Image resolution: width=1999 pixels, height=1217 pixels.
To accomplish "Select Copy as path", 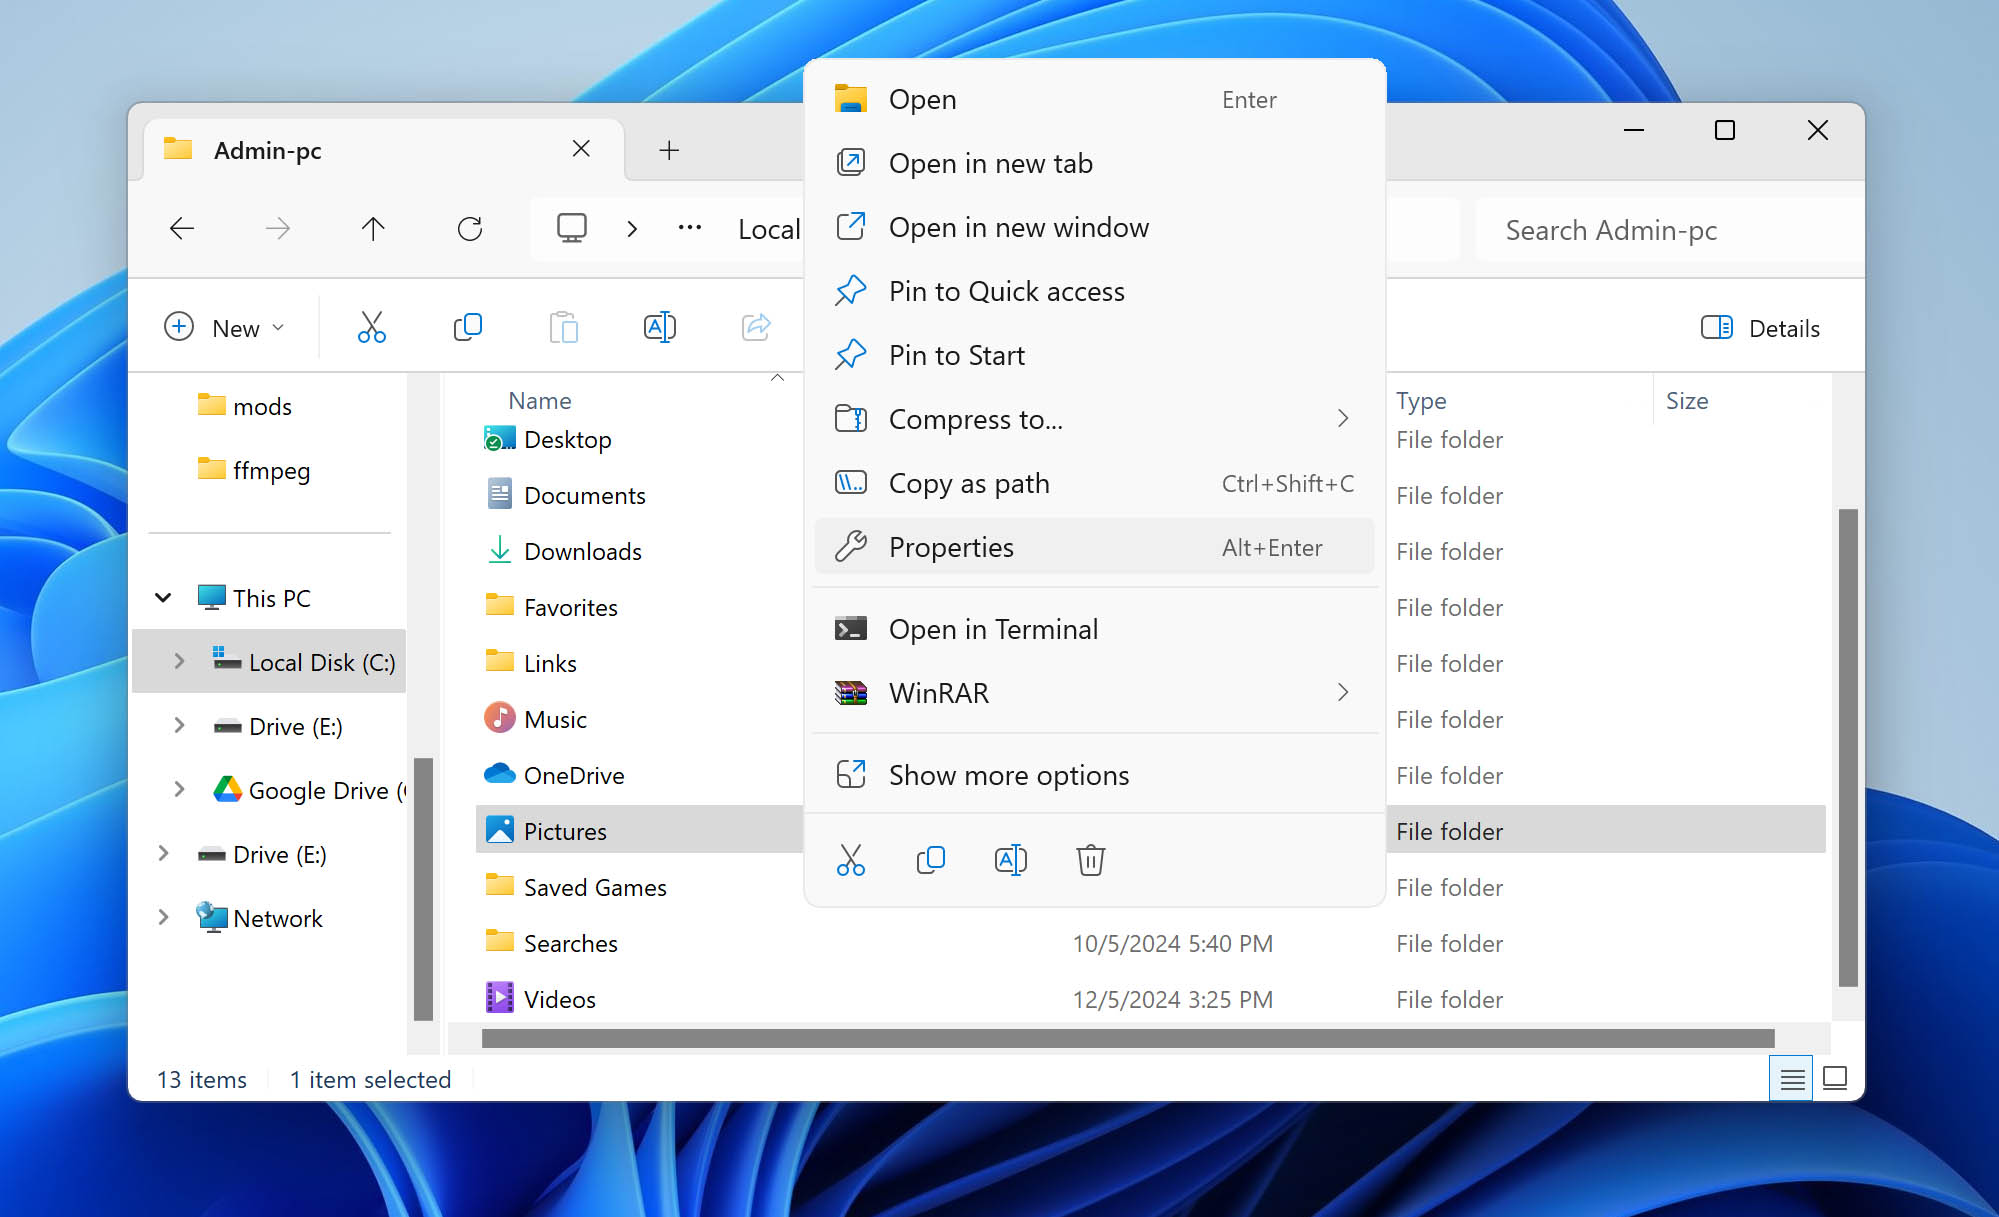I will tap(1094, 483).
